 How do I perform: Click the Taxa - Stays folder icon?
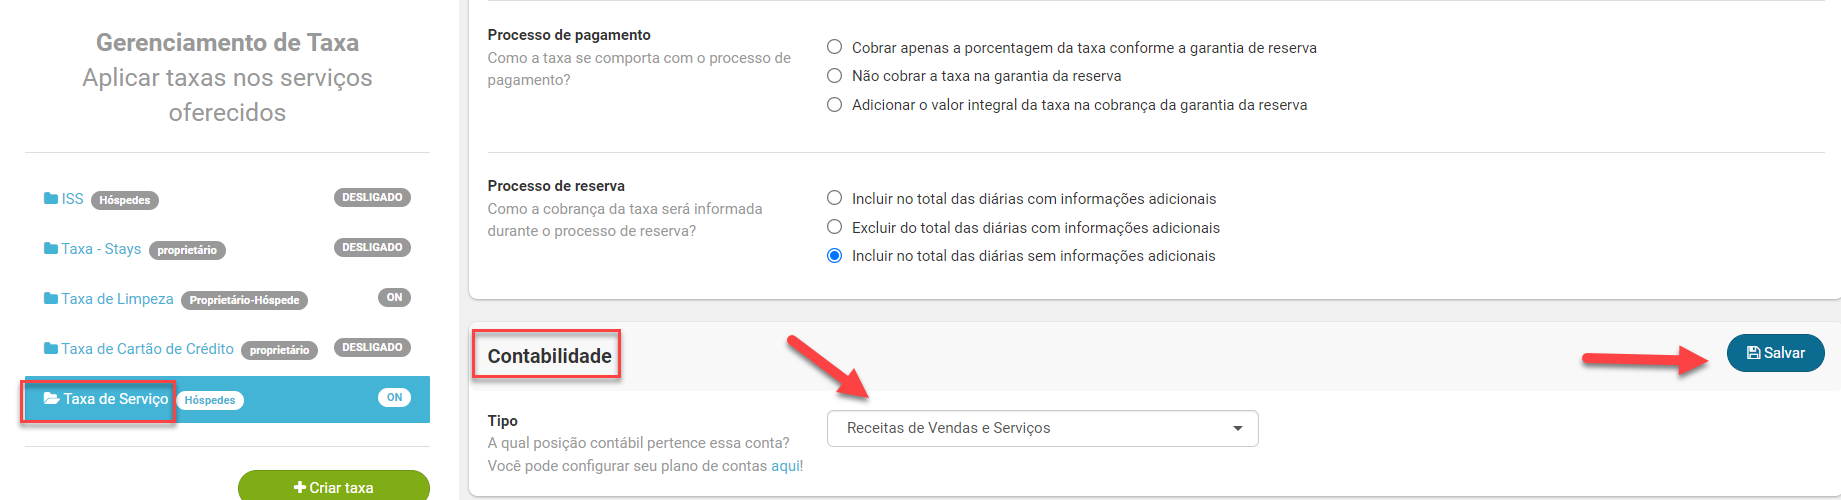pos(51,249)
